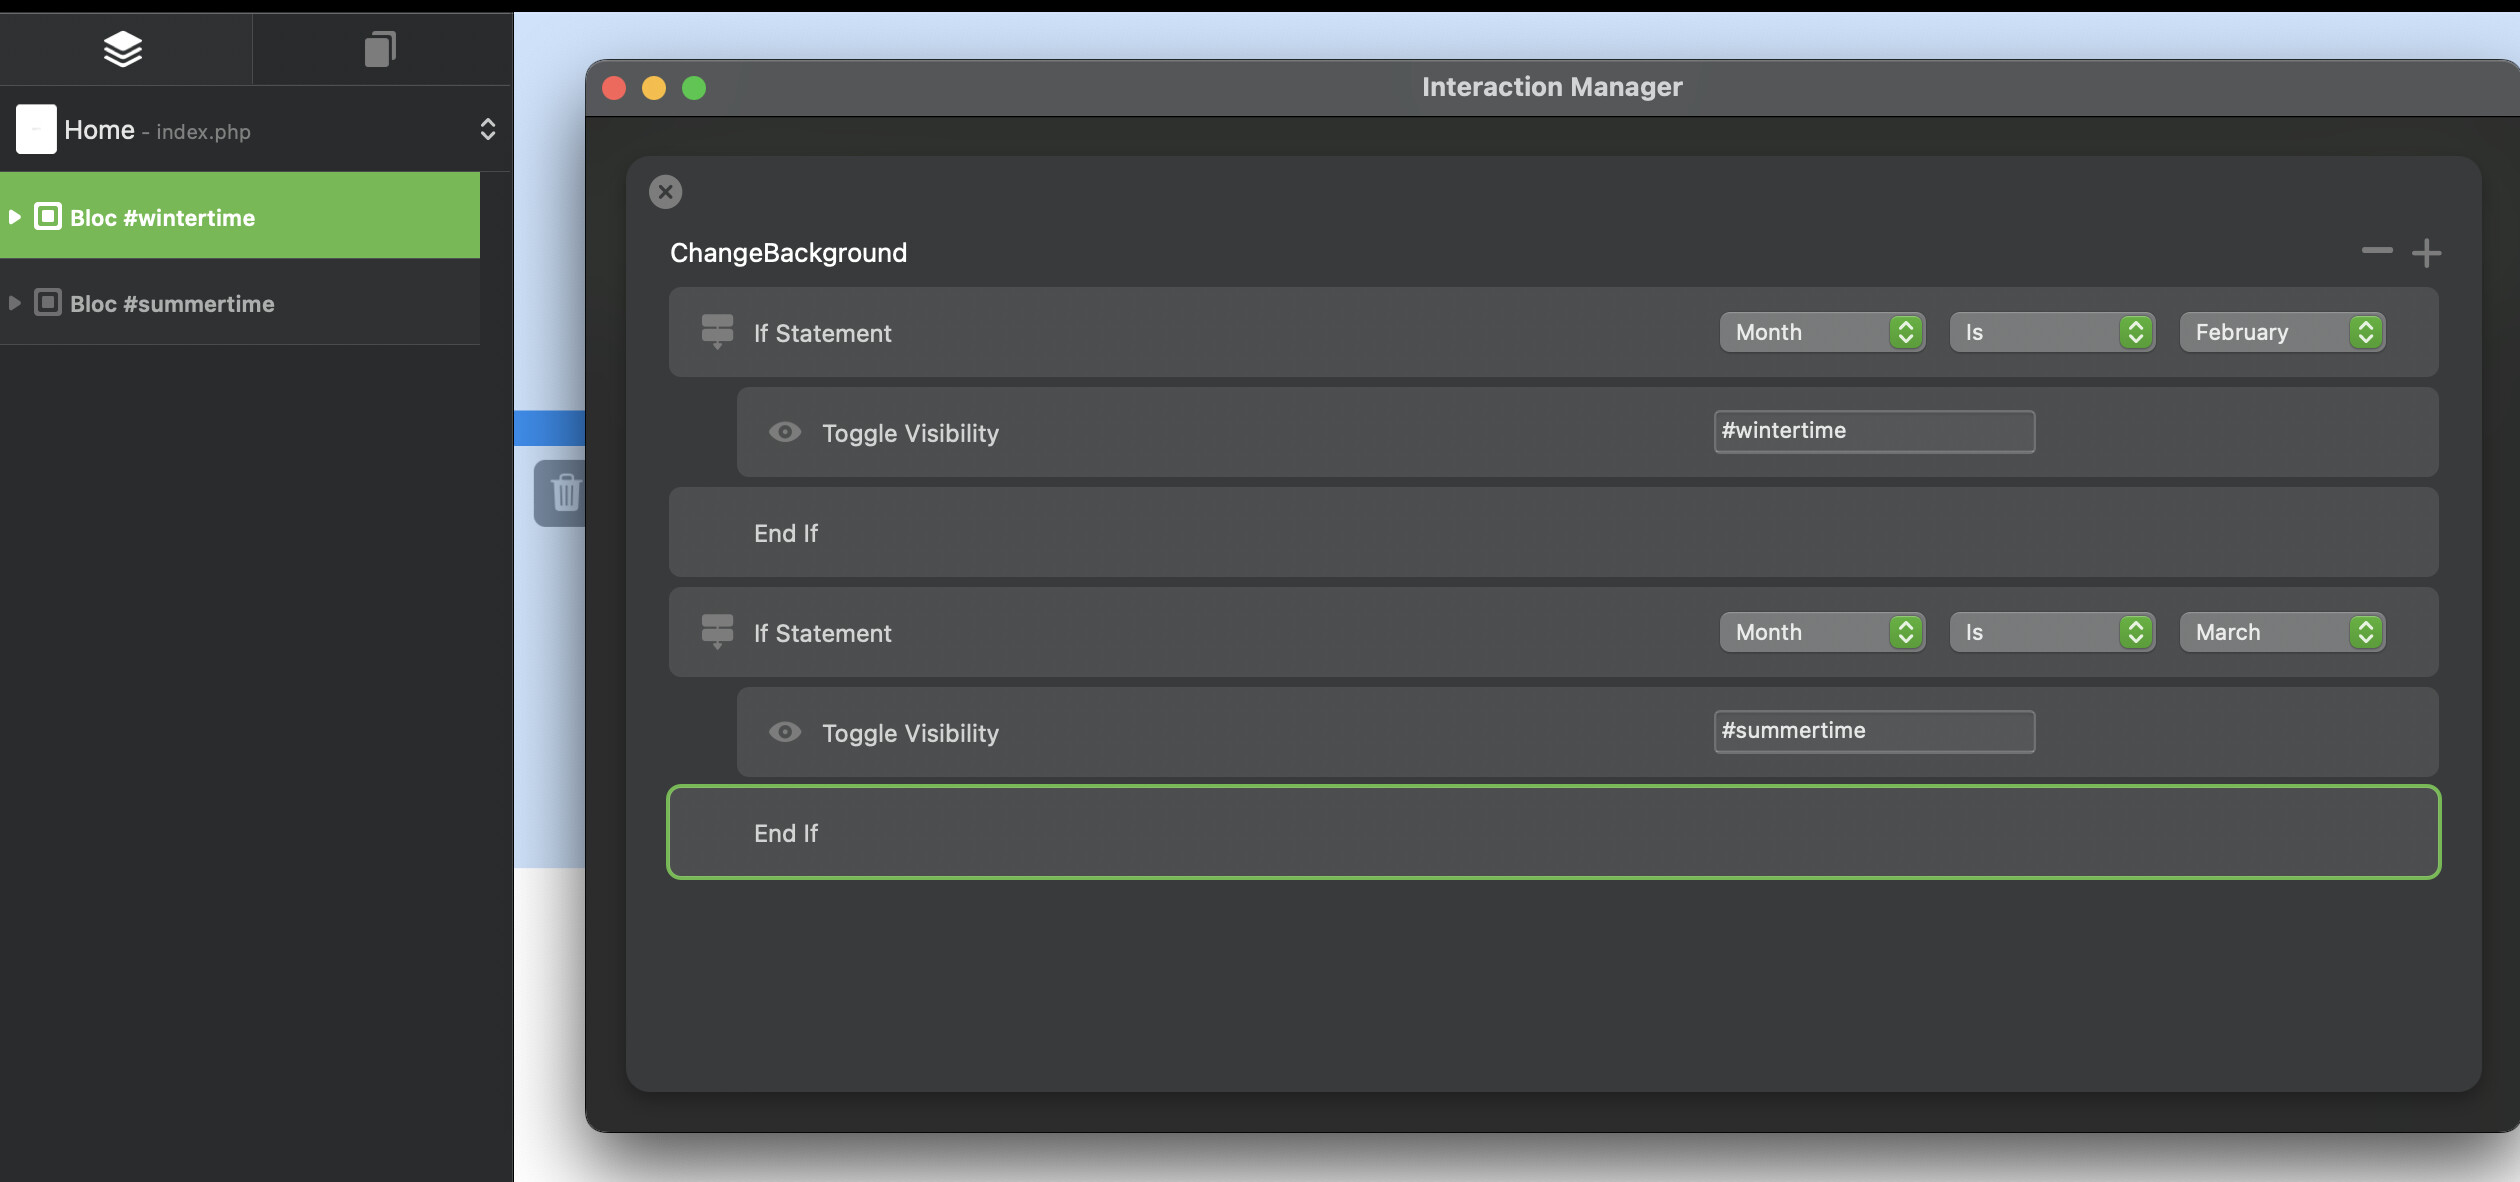The width and height of the screenshot is (2520, 1182).
Task: Click the plus add action icon
Action: click(x=2426, y=253)
